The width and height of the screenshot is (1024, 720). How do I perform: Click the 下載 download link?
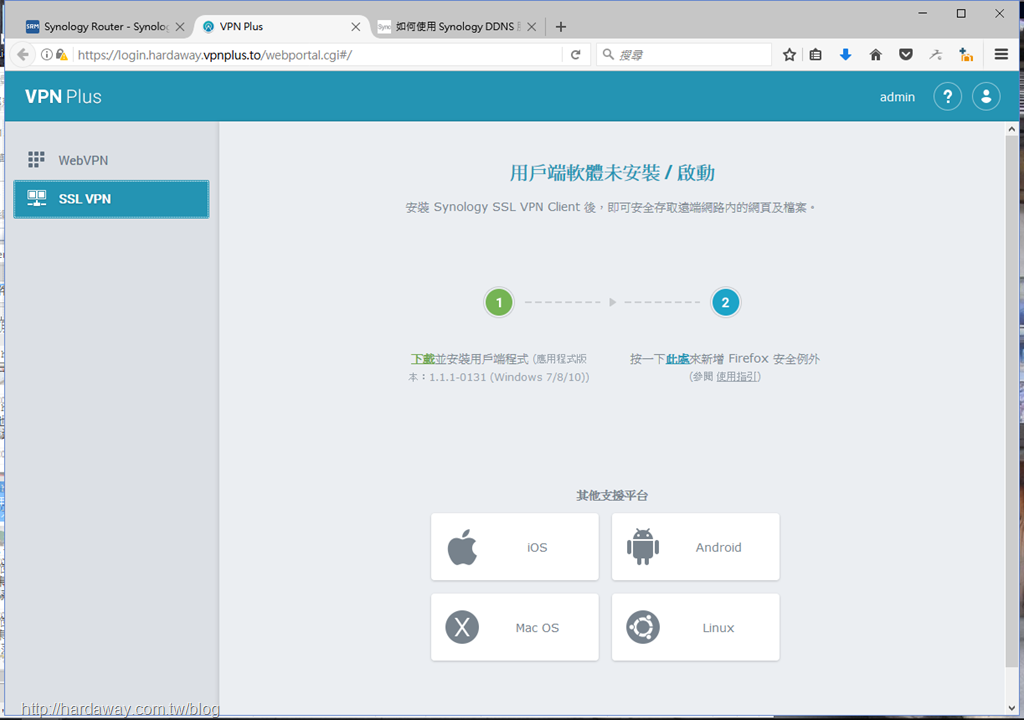click(x=423, y=359)
